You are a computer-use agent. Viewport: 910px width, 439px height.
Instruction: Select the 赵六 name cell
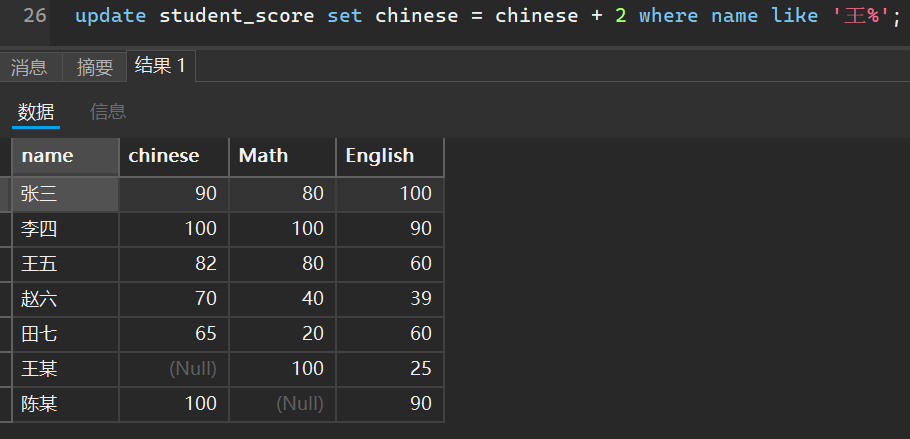tap(66, 299)
